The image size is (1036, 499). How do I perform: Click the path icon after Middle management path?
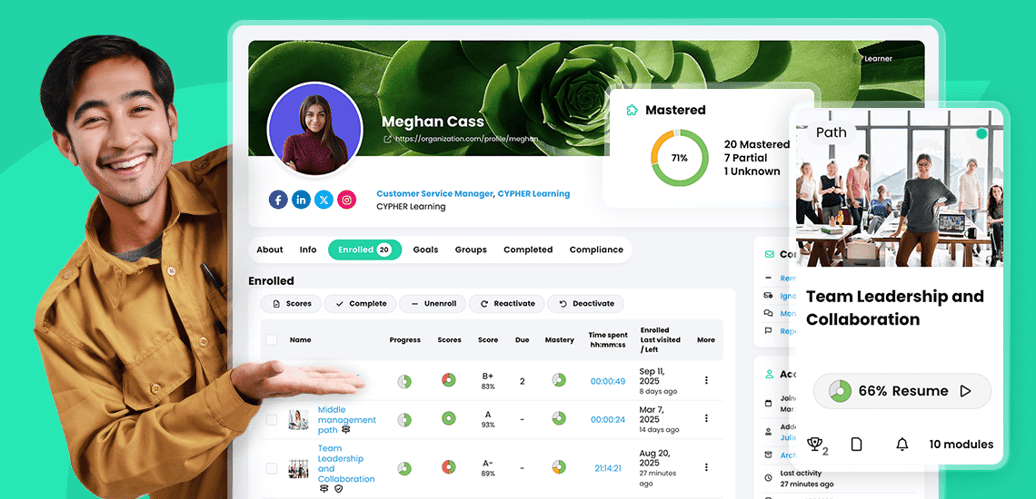[346, 430]
